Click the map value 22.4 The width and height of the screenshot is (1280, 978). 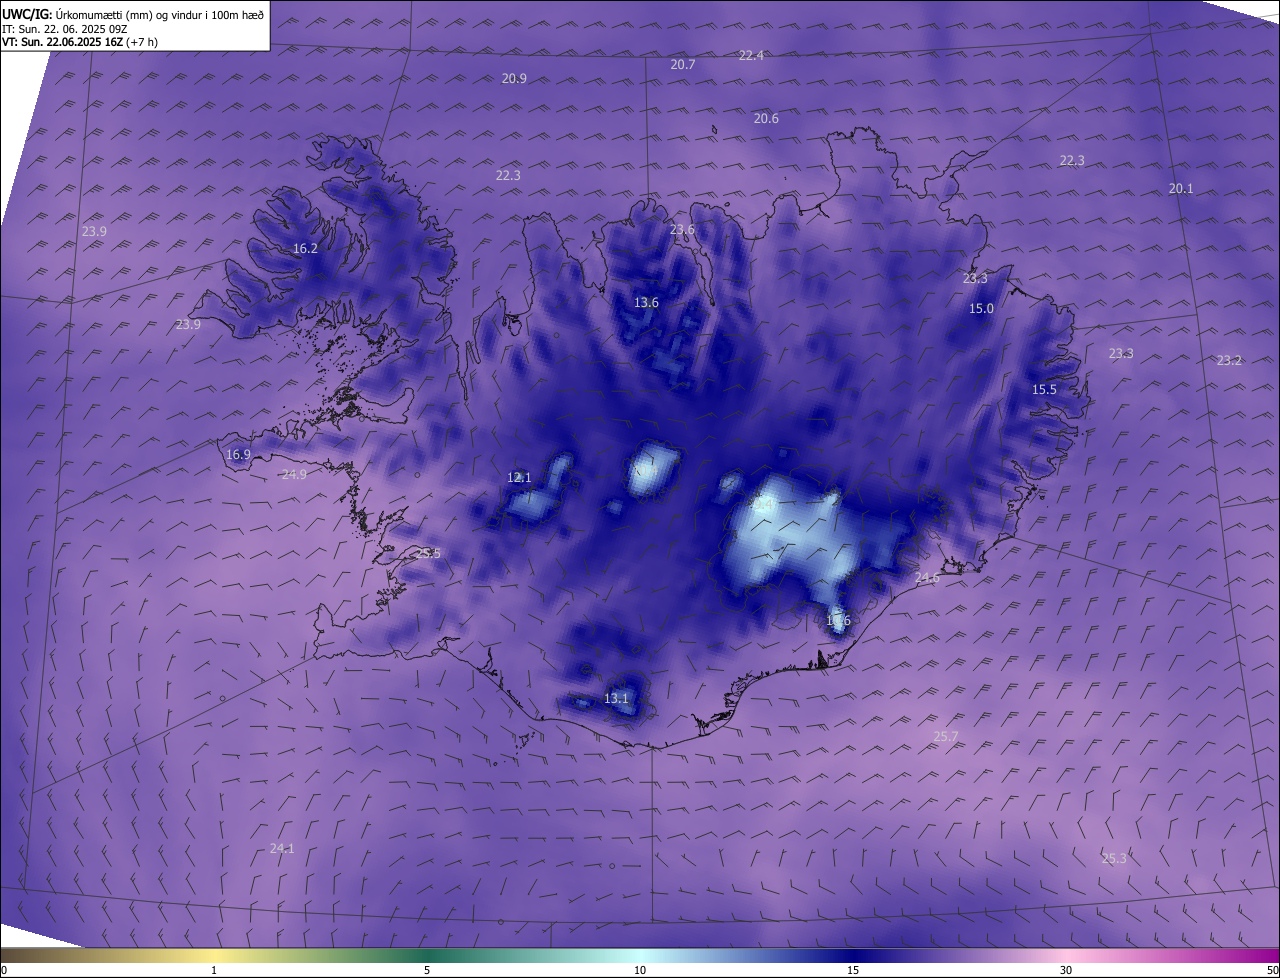pyautogui.click(x=751, y=55)
